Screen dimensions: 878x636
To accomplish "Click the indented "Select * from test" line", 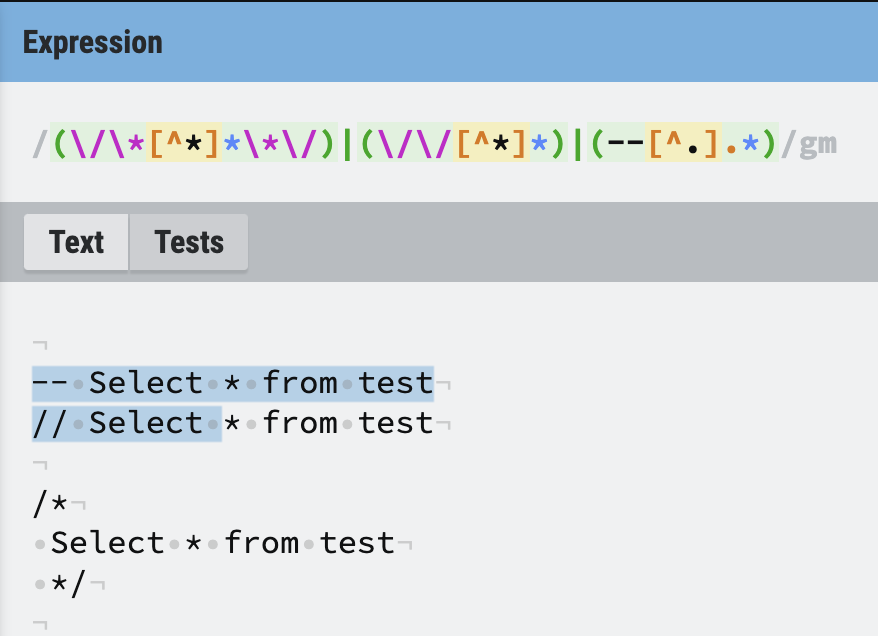I will coord(223,543).
